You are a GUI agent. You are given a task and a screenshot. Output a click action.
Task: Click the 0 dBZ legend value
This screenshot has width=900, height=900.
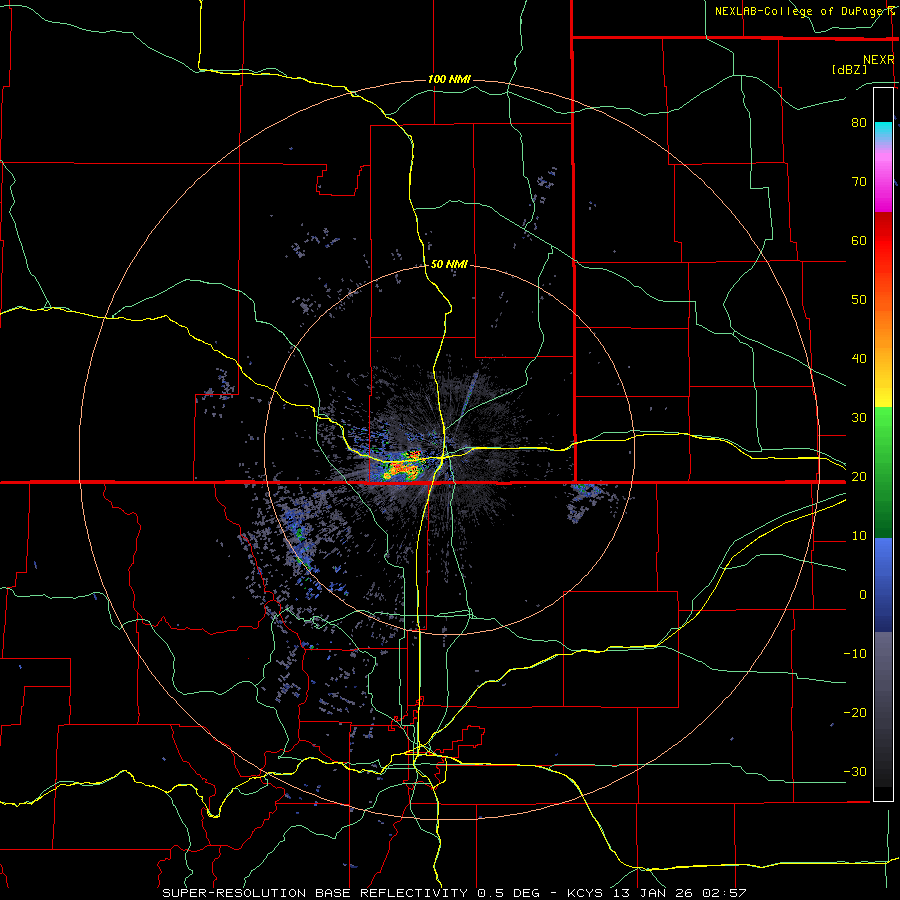point(863,595)
